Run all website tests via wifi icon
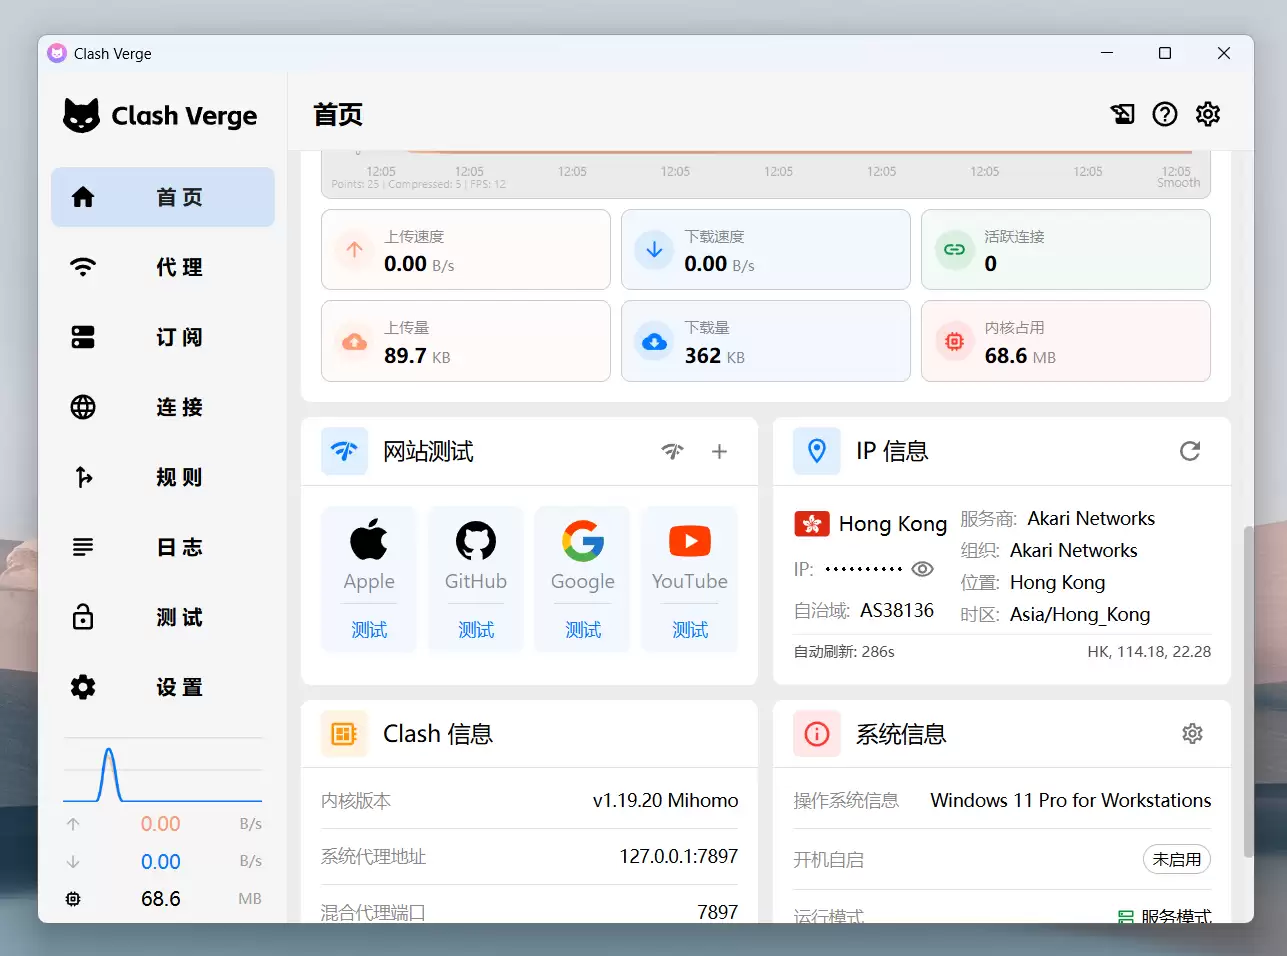 [x=673, y=452]
